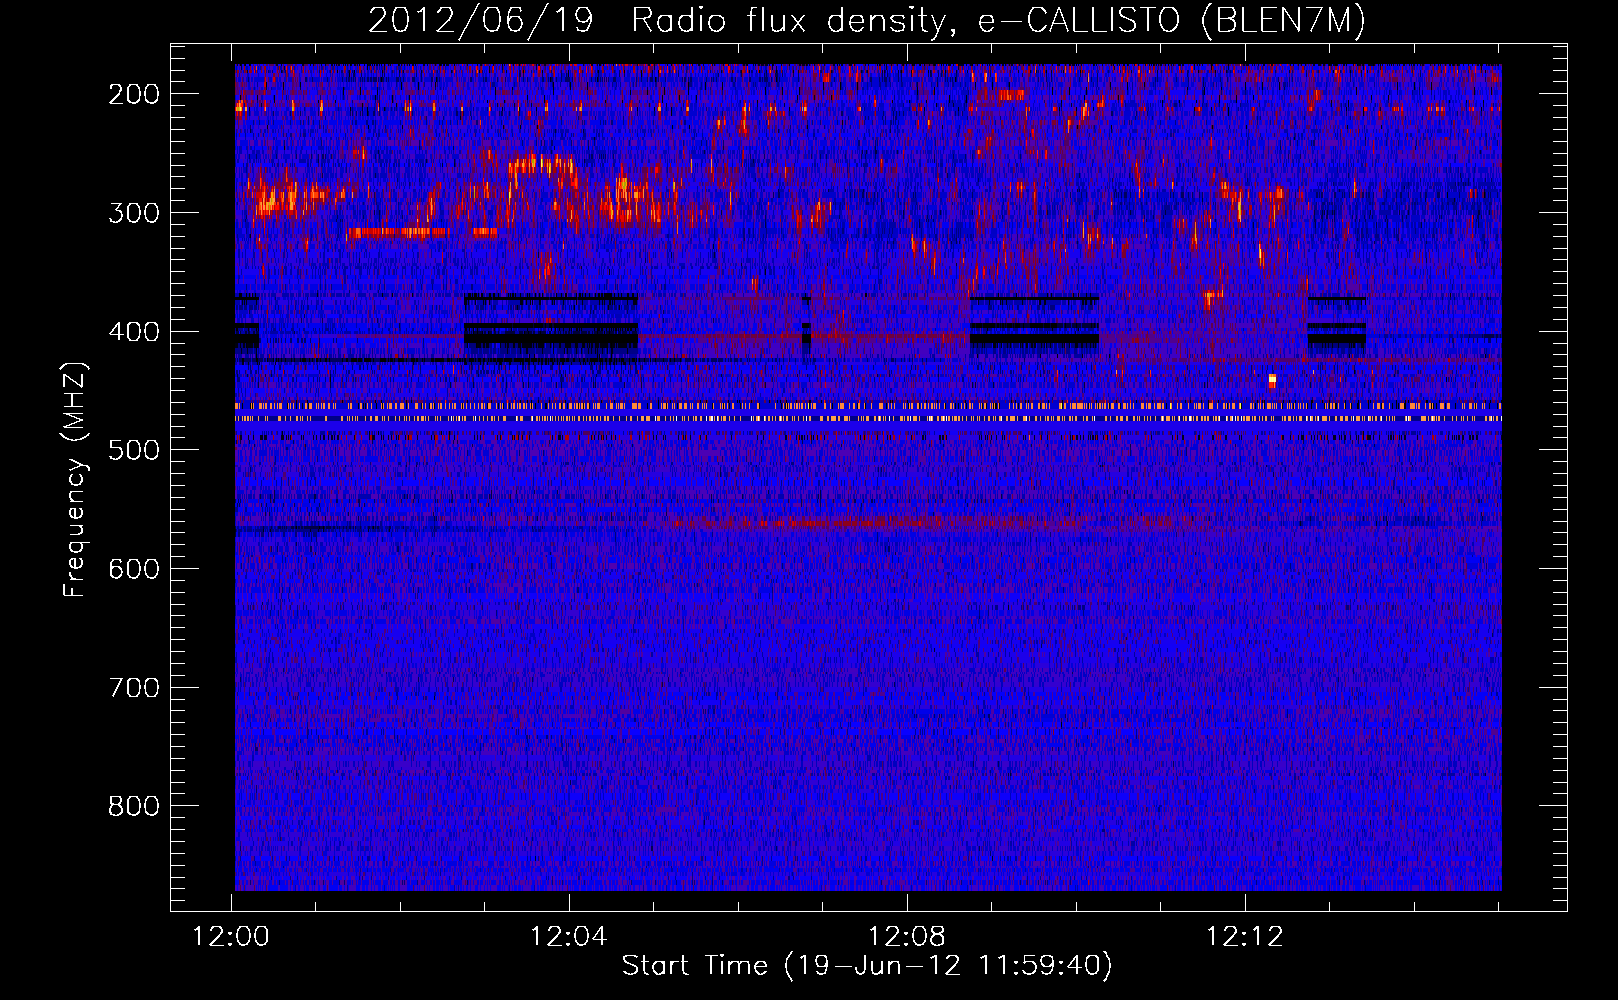Click the 400 frequency tick label
The height and width of the screenshot is (1000, 1618).
(x=134, y=332)
